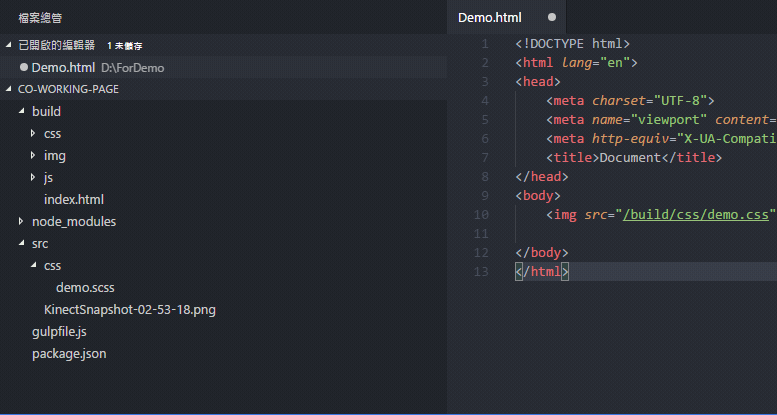Viewport: 777px width, 415px height.
Task: Collapse the css folder under src
Action: click(33, 265)
